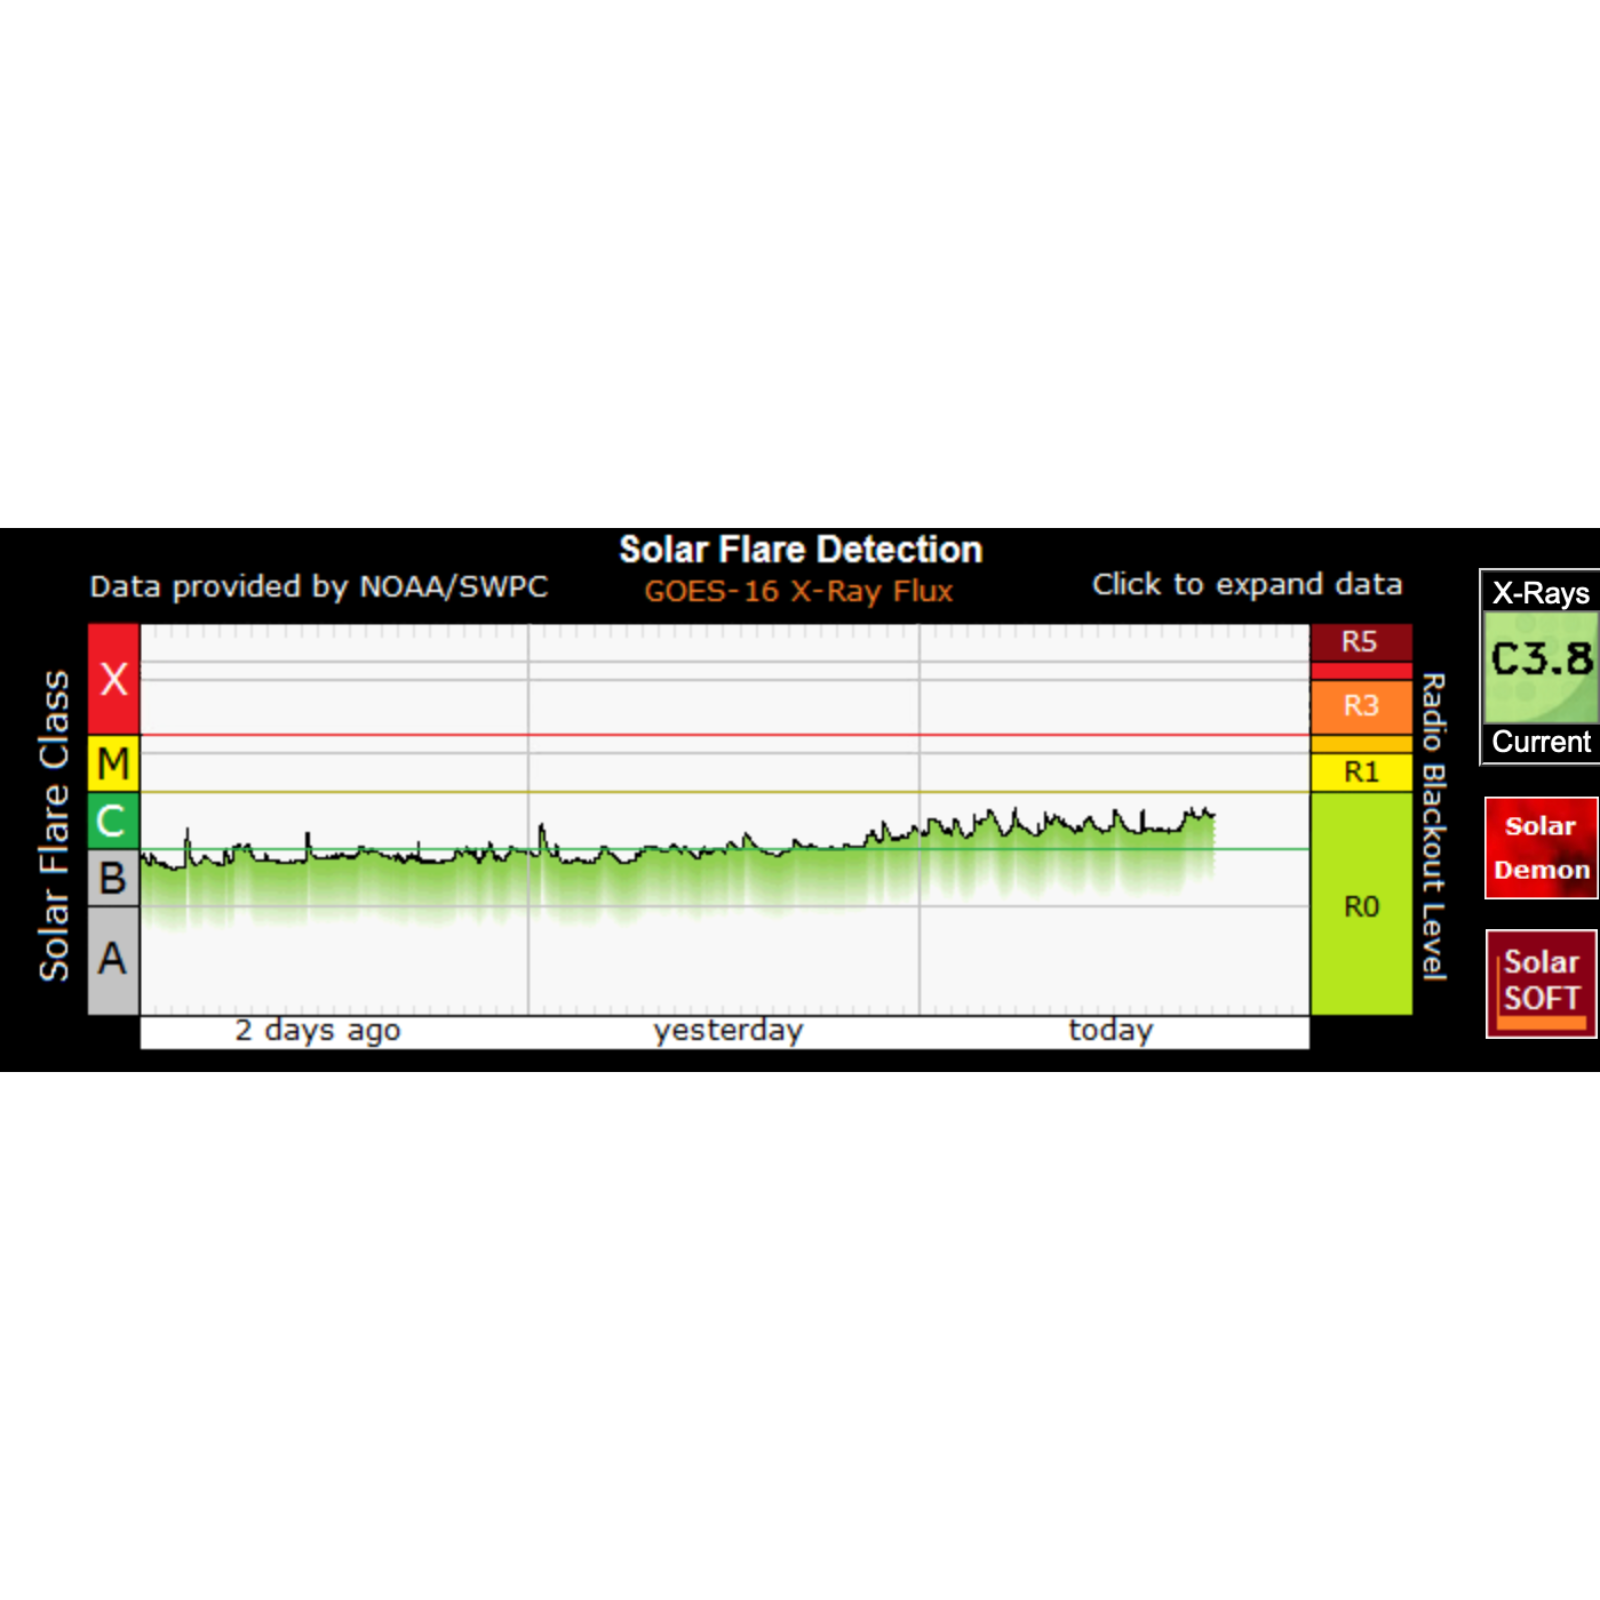Click the "2 days ago" axis label
The width and height of the screenshot is (1600, 1600).
(x=317, y=1030)
